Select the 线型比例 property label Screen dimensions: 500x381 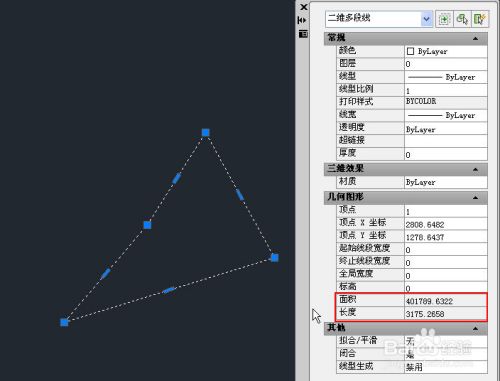click(x=356, y=89)
